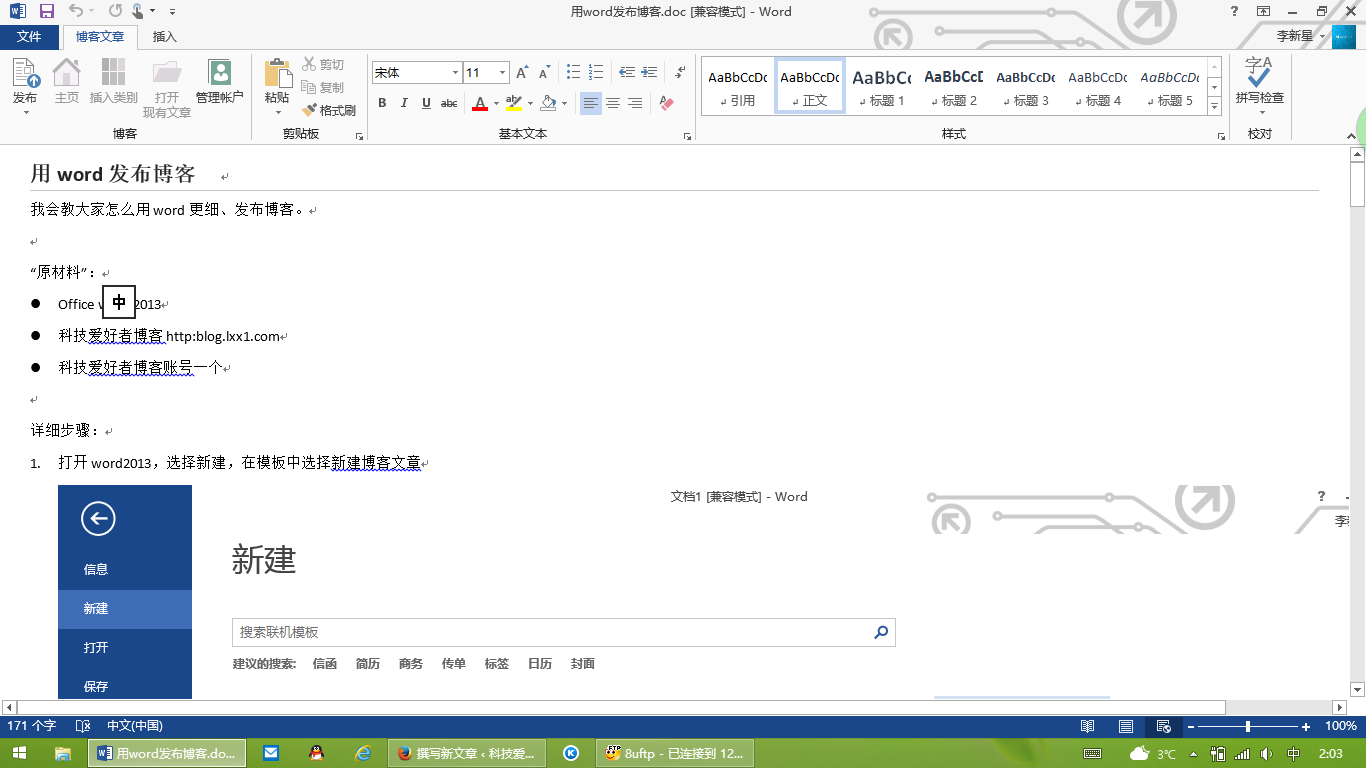Click the zoom in plus button
Image resolution: width=1366 pixels, height=768 pixels.
pos(1306,726)
